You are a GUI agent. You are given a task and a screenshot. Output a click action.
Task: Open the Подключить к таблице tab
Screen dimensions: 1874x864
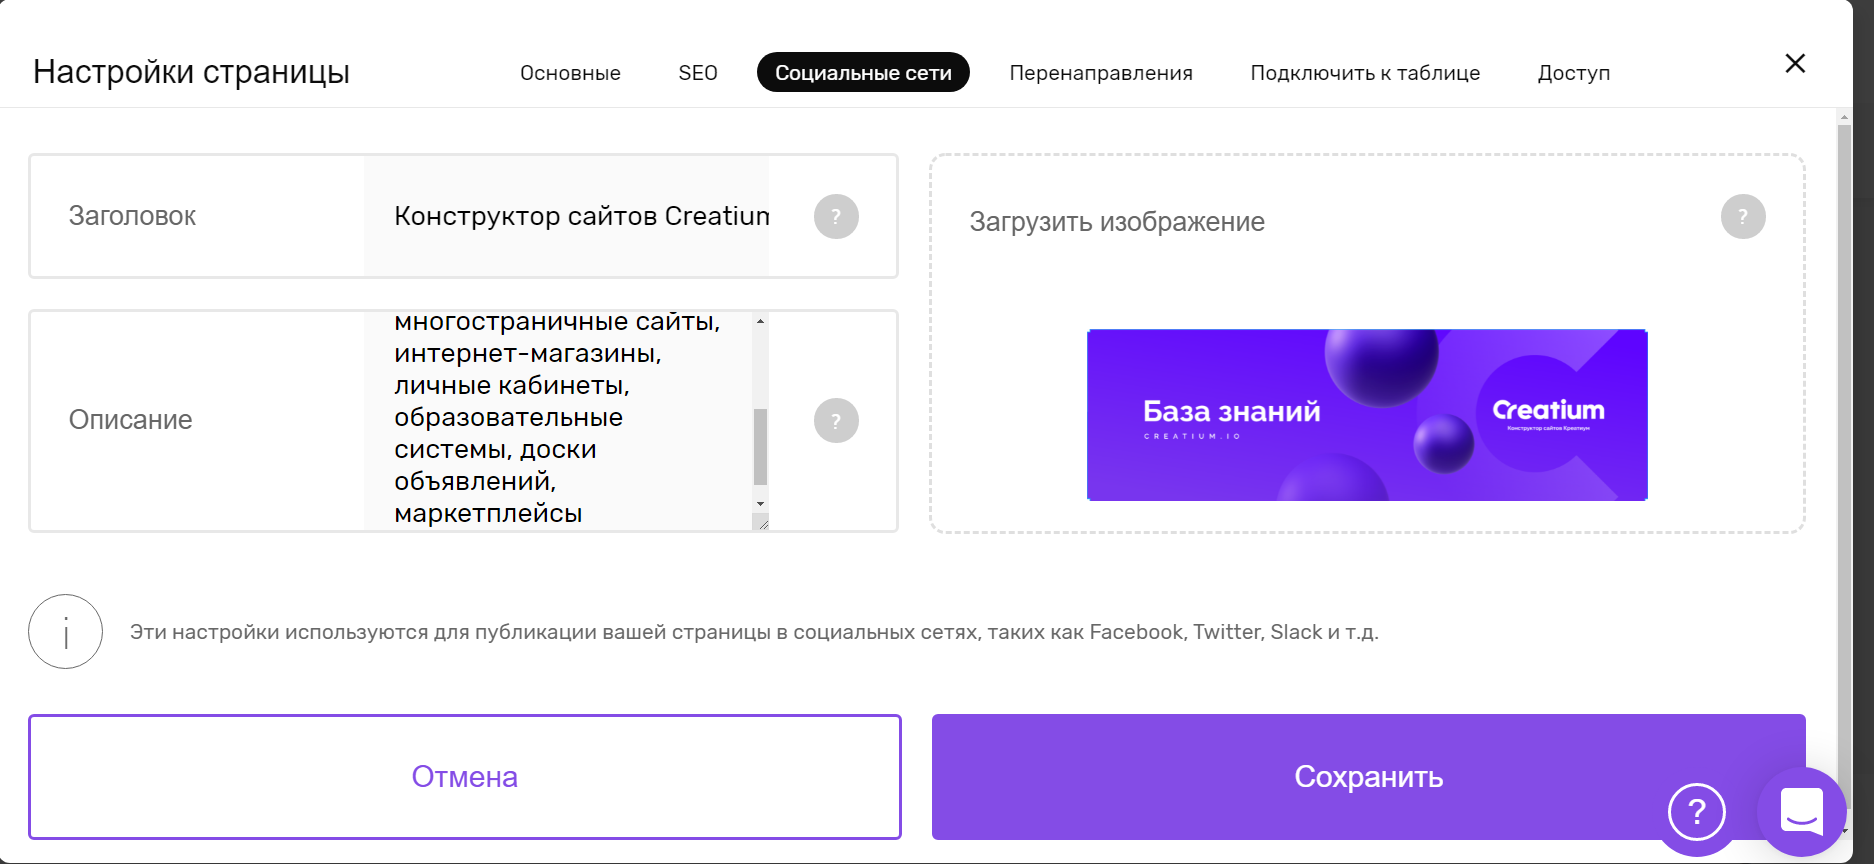click(x=1365, y=73)
